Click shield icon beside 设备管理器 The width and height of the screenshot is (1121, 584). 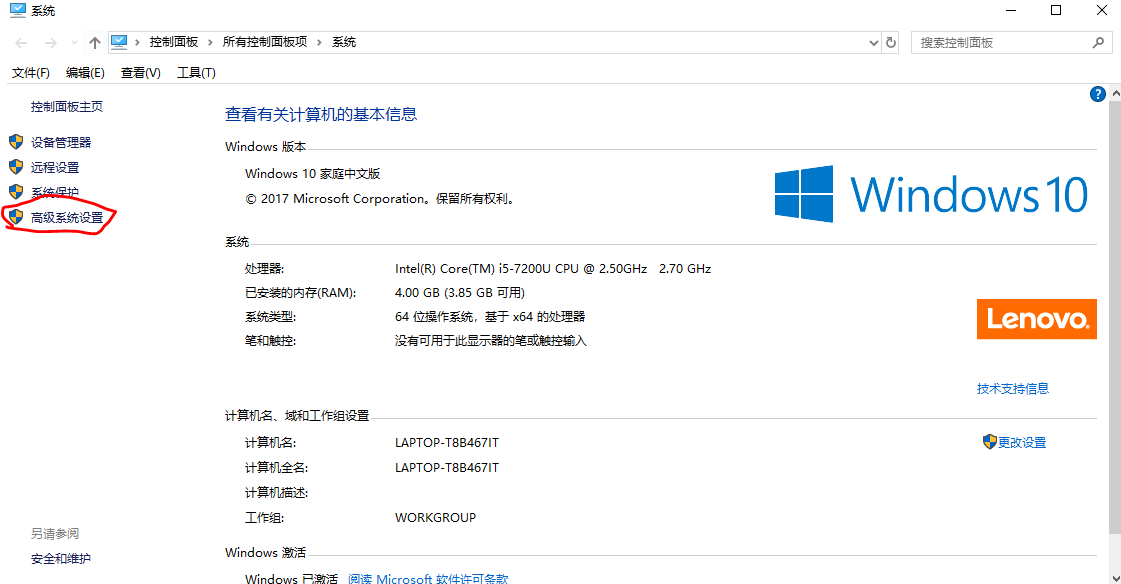click(x=16, y=142)
